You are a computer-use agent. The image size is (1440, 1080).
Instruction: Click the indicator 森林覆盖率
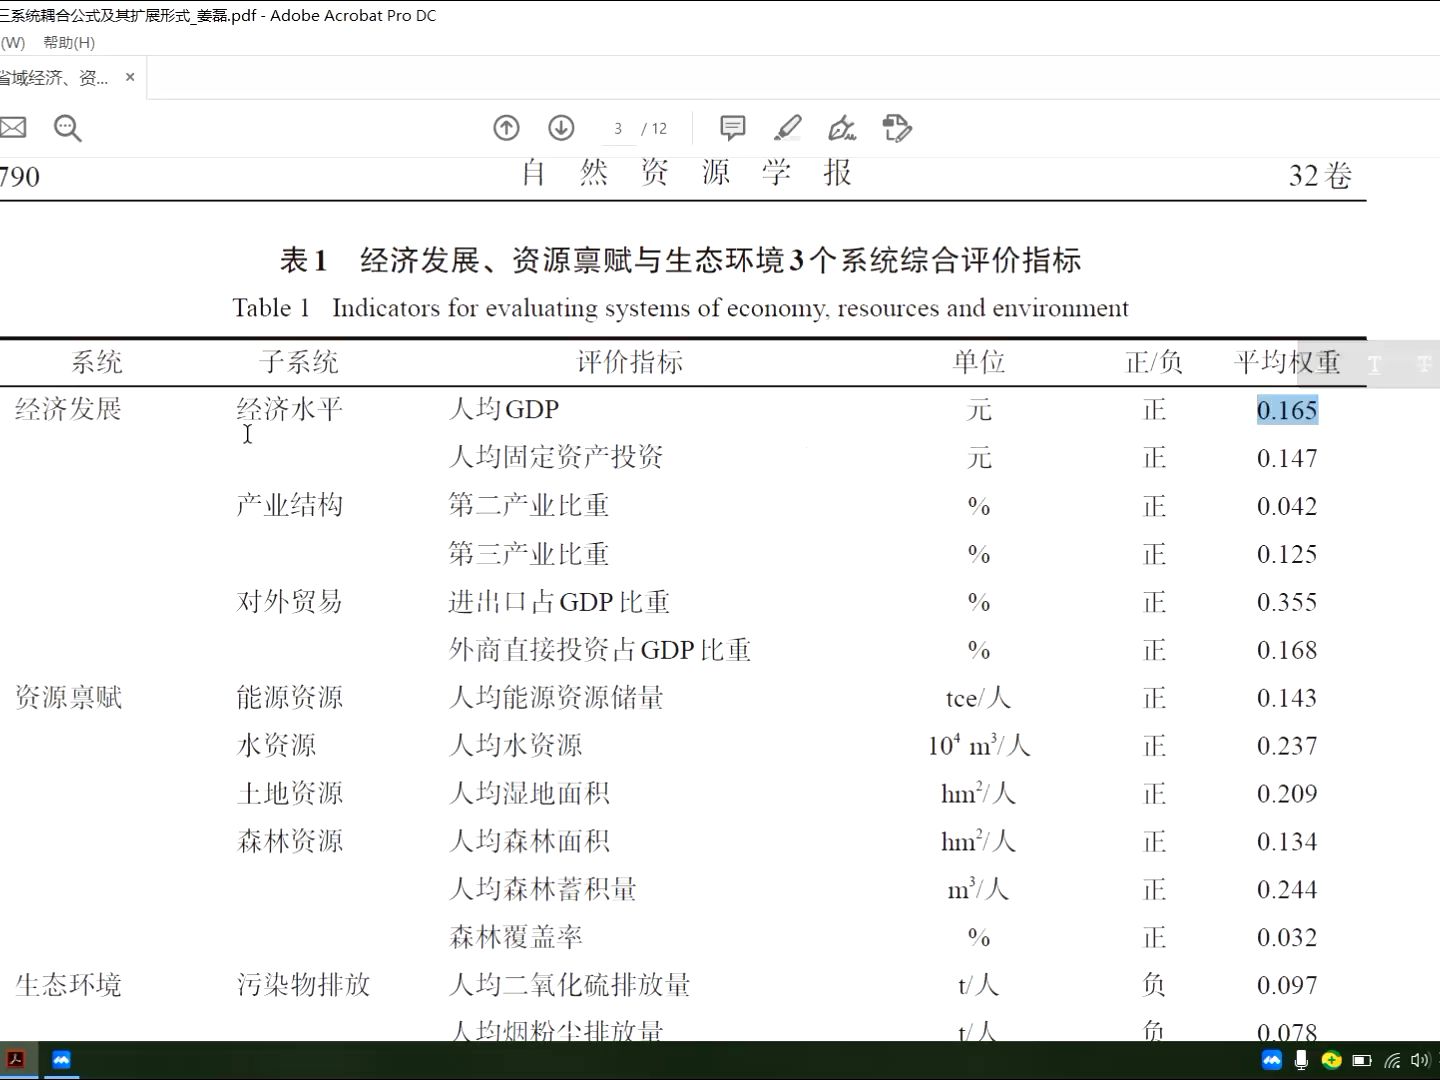516,937
